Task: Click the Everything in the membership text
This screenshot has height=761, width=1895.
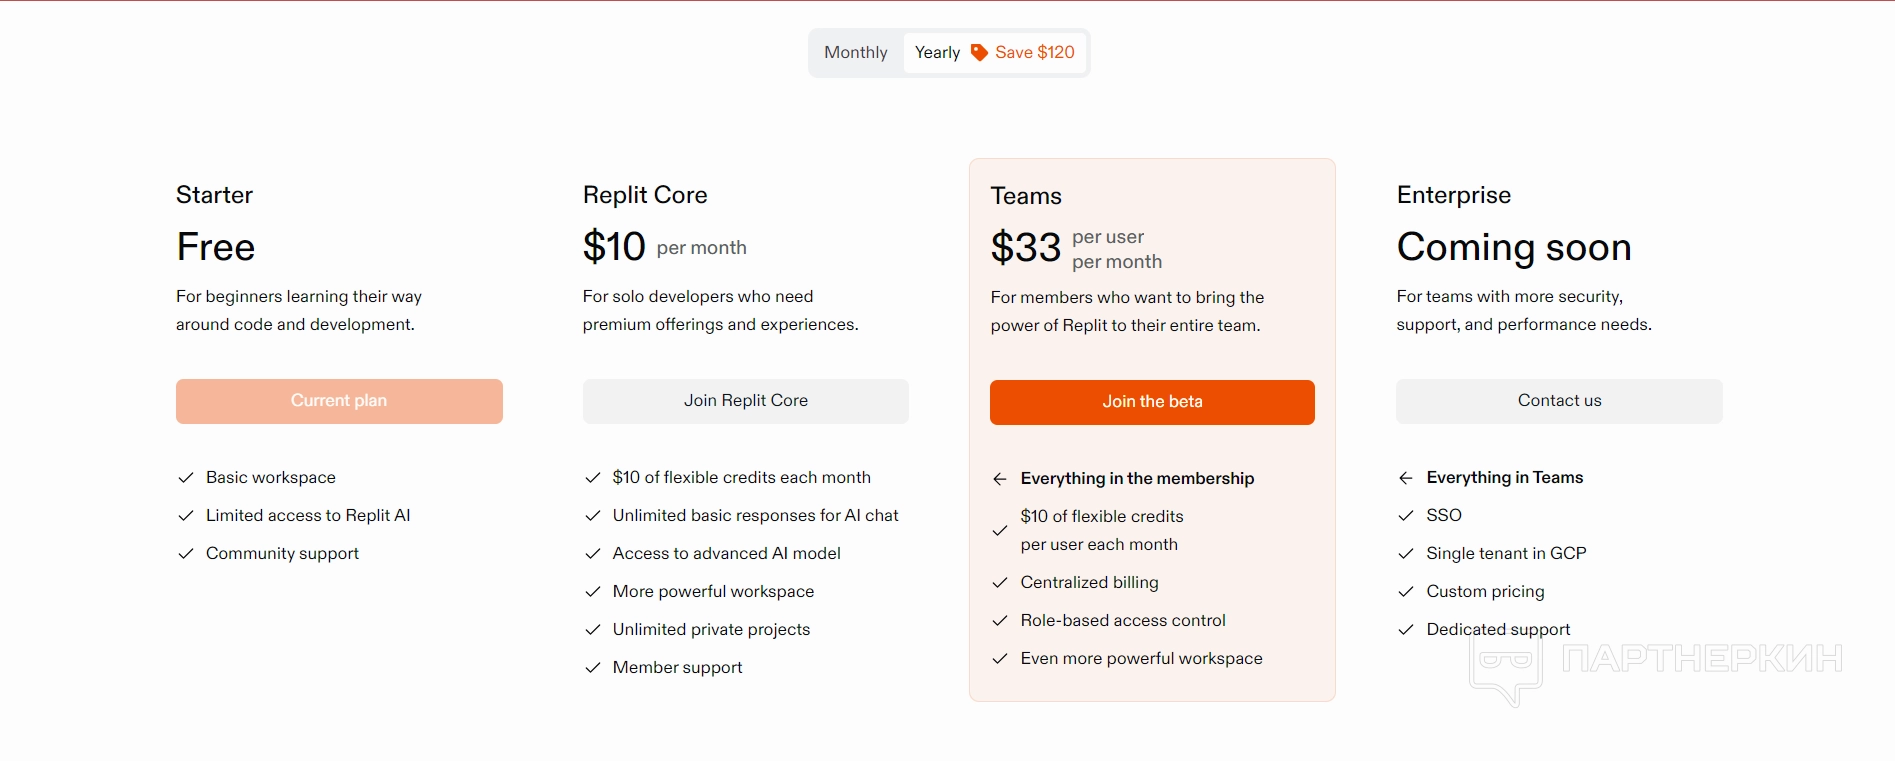Action: click(1137, 479)
